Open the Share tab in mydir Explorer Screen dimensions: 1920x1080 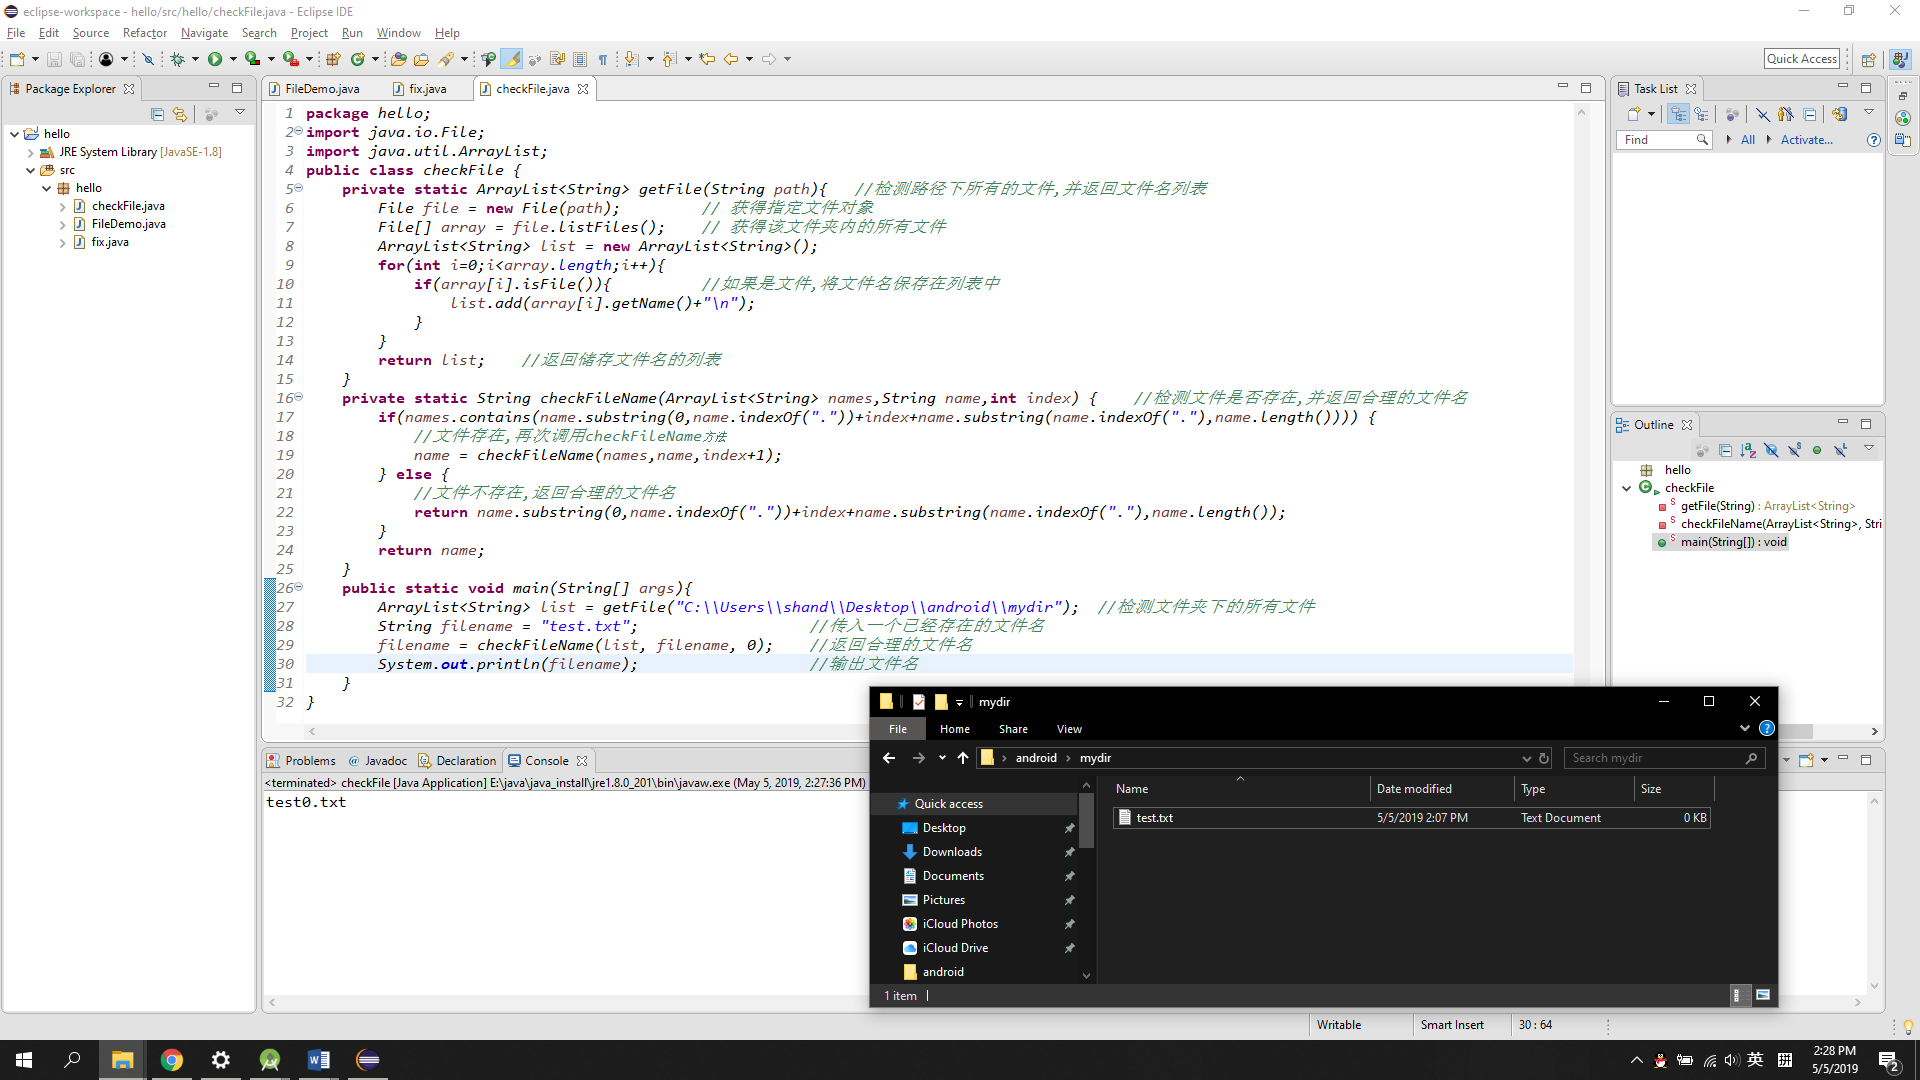click(1013, 729)
